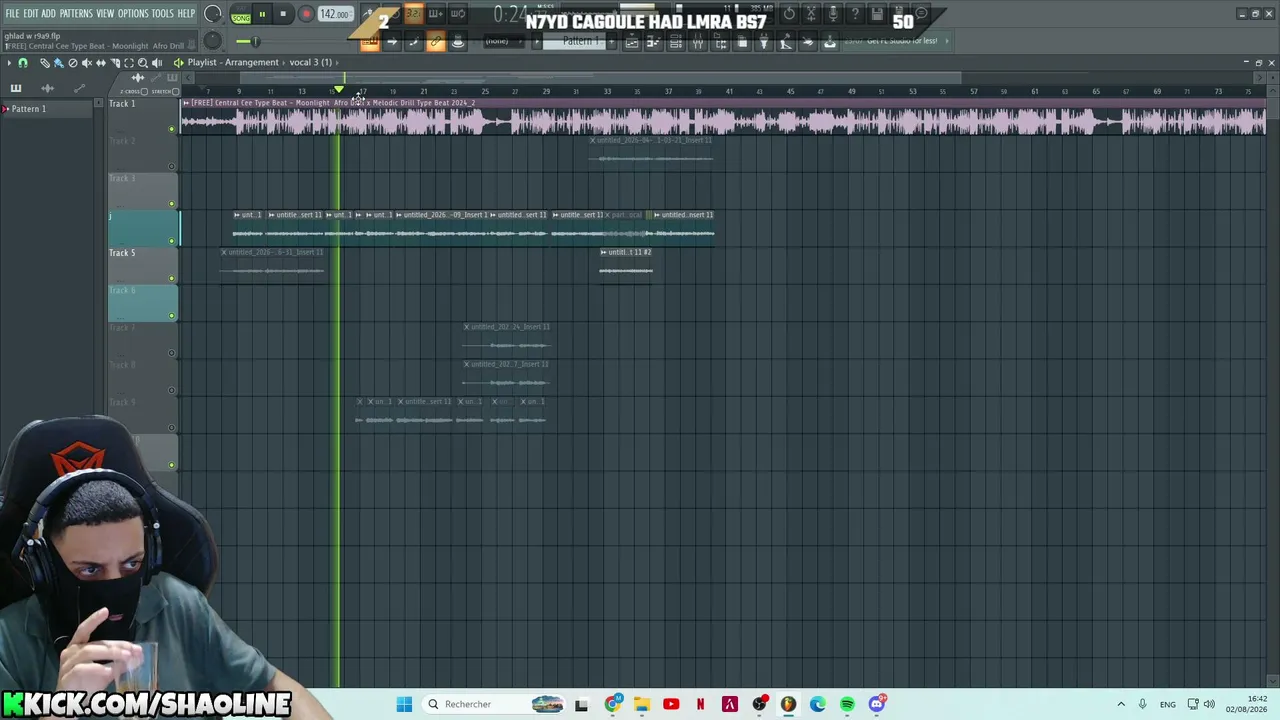1280x720 pixels.
Task: Select the playlist Paint brush tool
Action: (x=58, y=62)
